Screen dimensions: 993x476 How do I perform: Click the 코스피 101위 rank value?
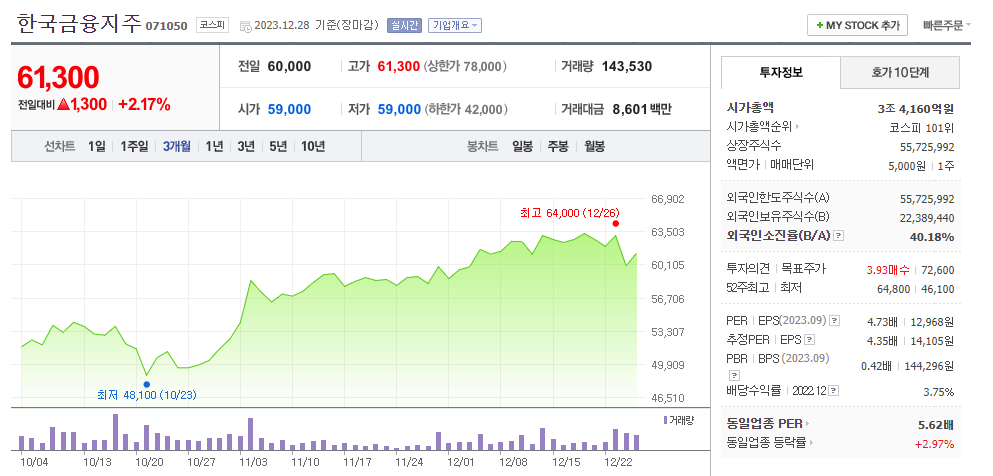click(921, 128)
